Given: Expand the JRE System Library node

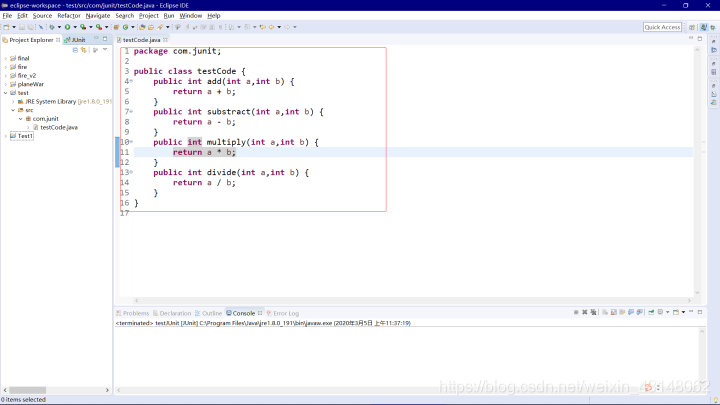Looking at the screenshot, I should [13, 102].
